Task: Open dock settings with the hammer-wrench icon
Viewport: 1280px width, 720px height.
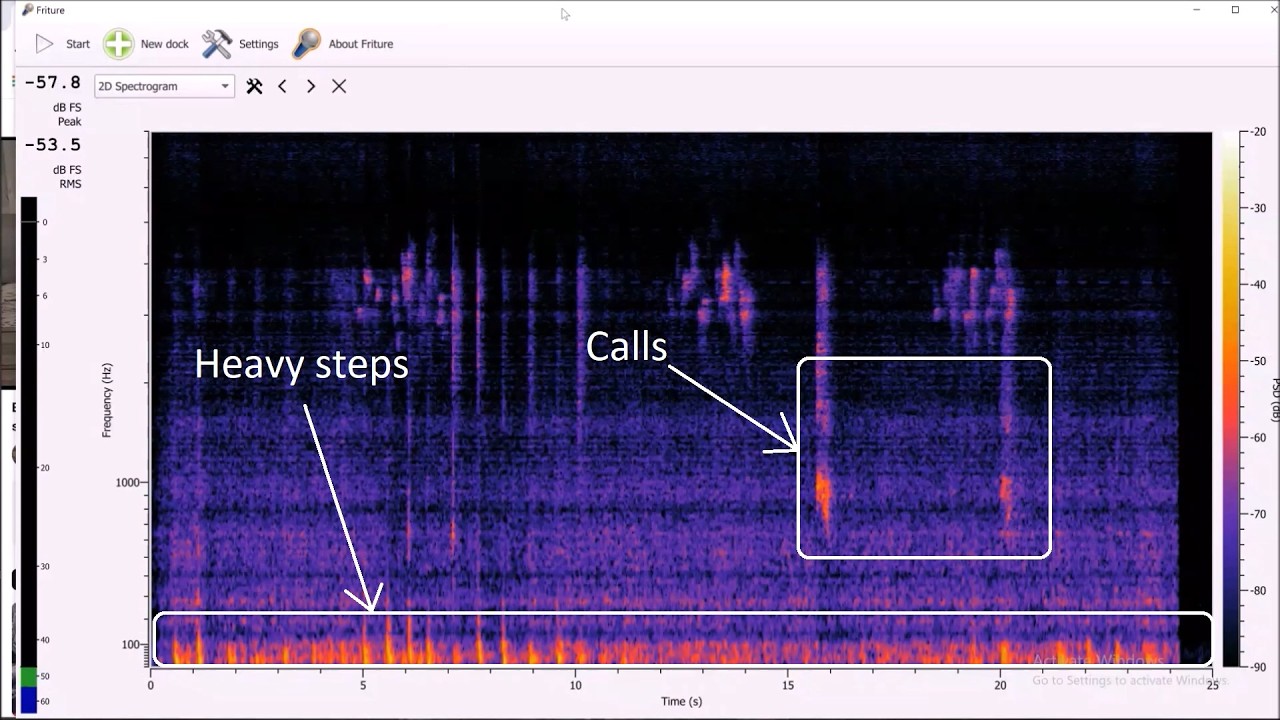Action: [254, 86]
